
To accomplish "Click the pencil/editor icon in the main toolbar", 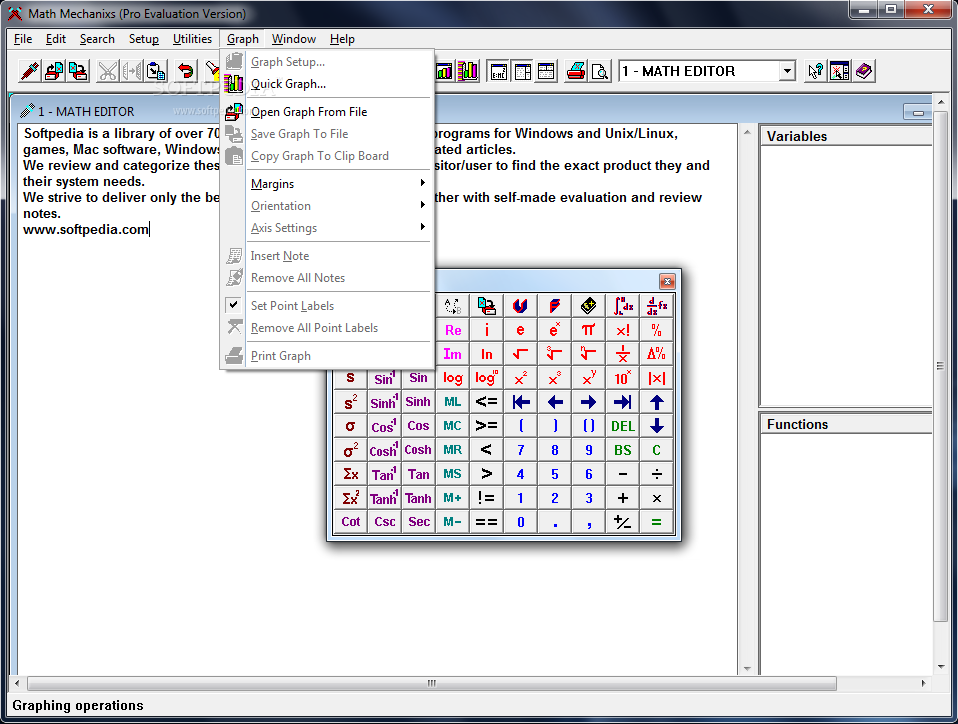I will click(29, 71).
